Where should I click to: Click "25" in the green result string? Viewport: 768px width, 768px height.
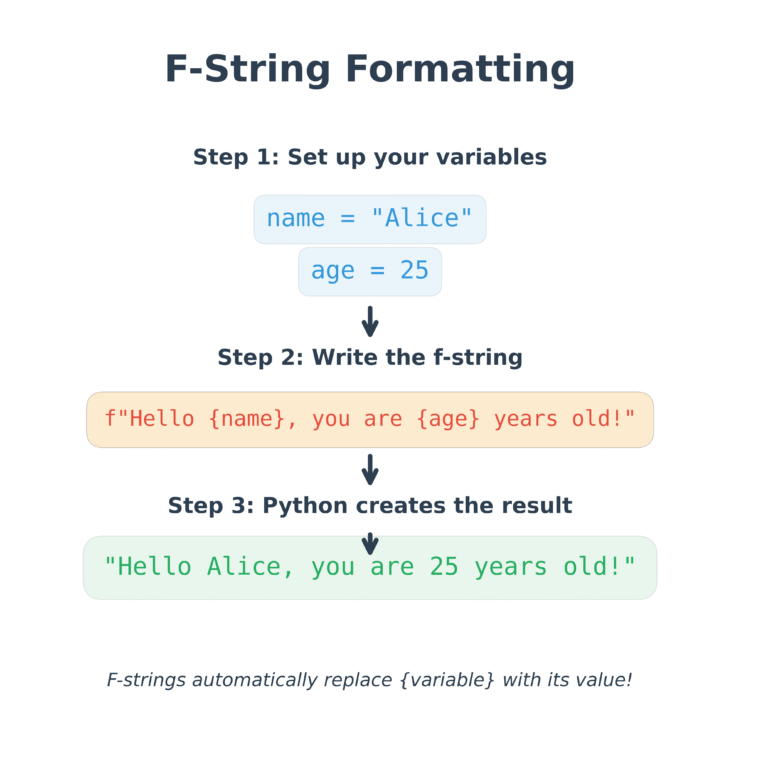[444, 567]
